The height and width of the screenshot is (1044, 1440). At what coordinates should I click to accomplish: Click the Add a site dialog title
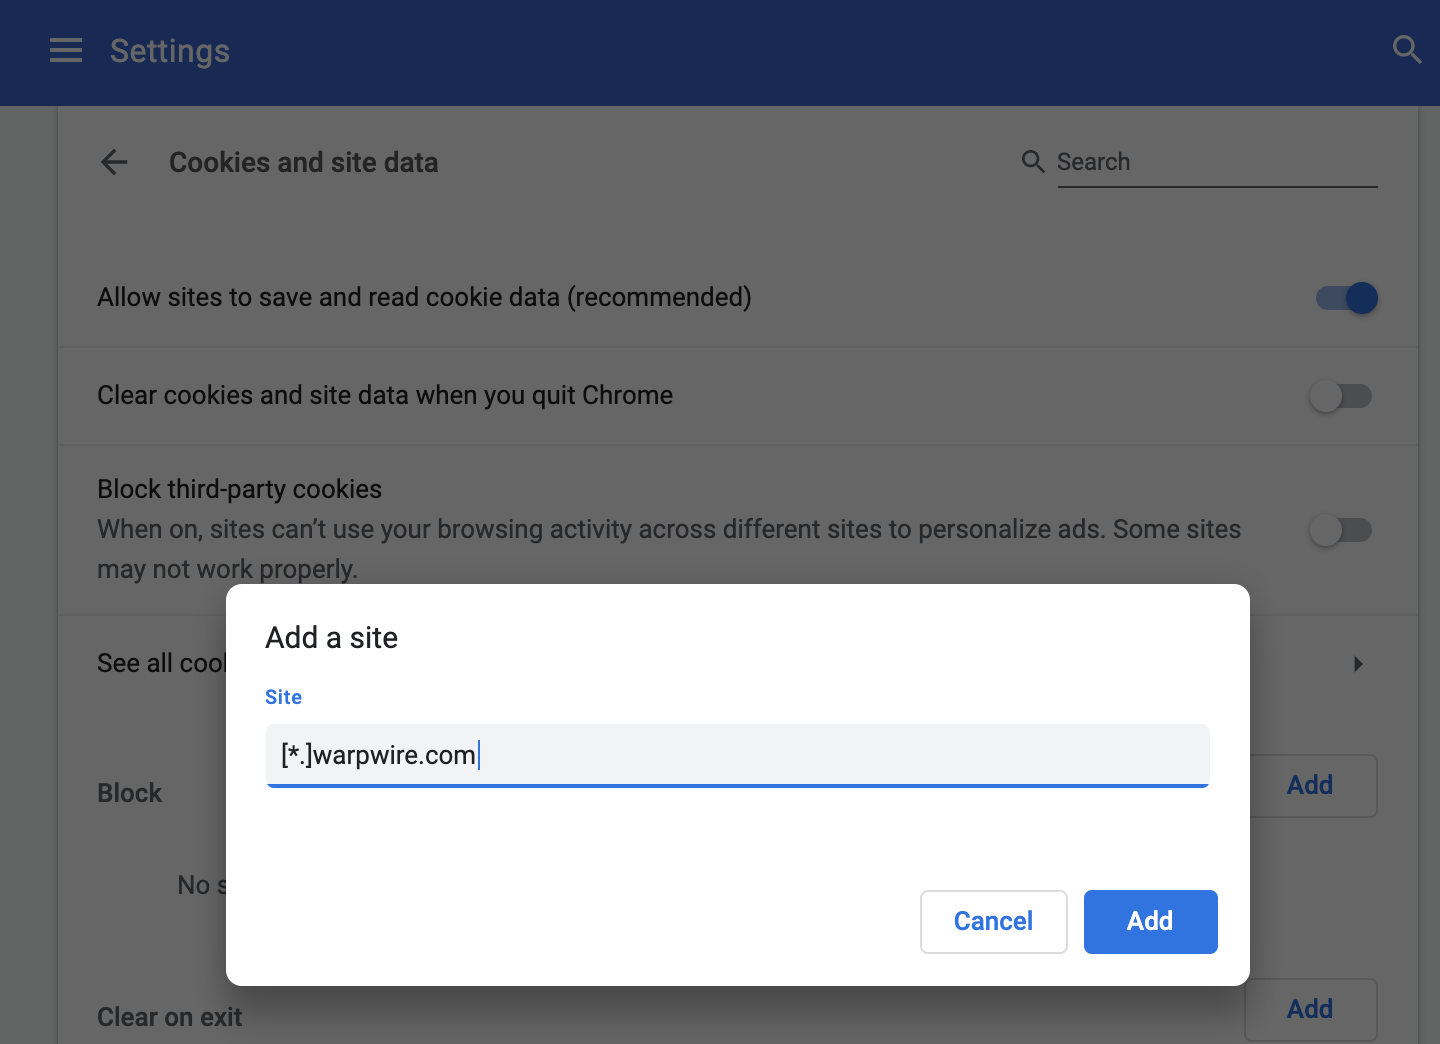click(332, 638)
